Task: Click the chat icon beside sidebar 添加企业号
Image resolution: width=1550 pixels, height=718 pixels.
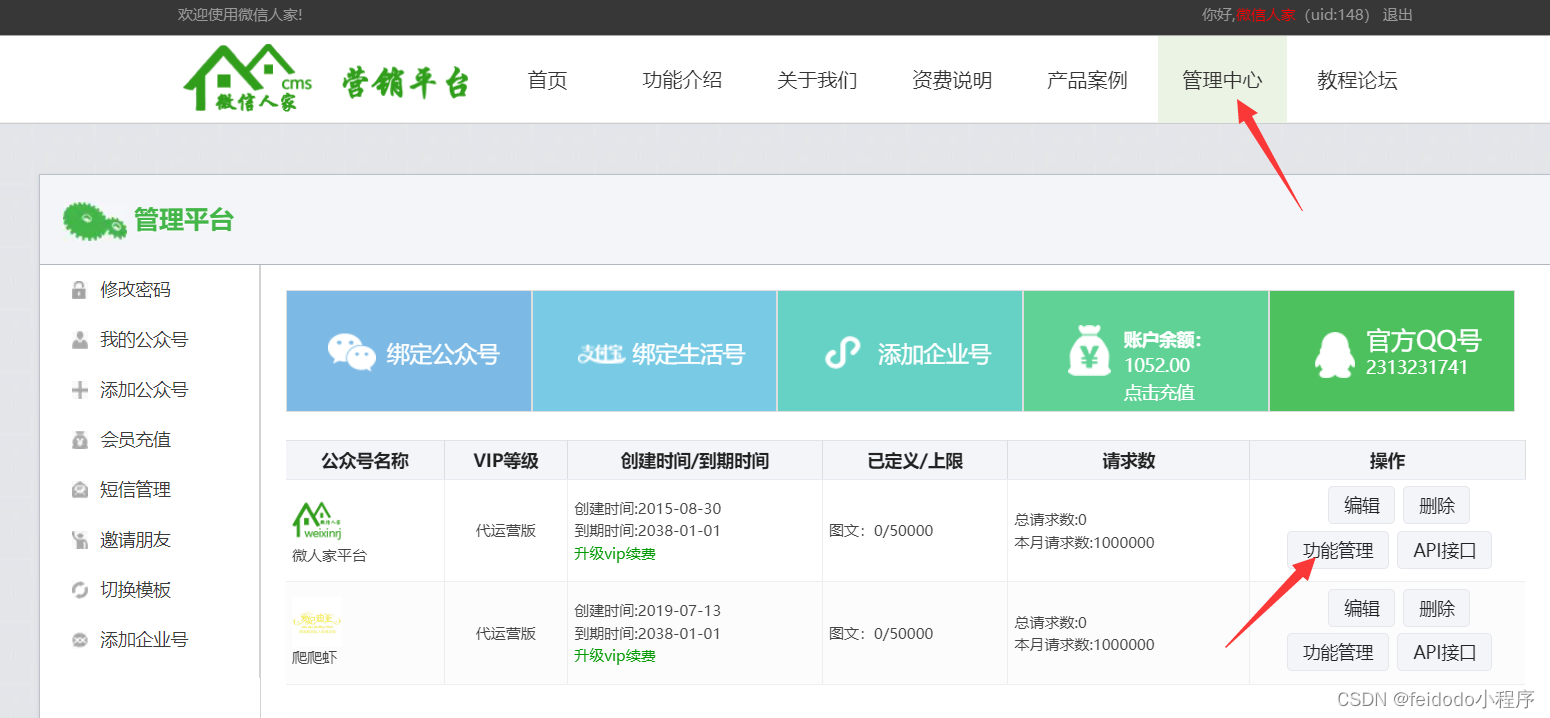Action: (x=80, y=640)
